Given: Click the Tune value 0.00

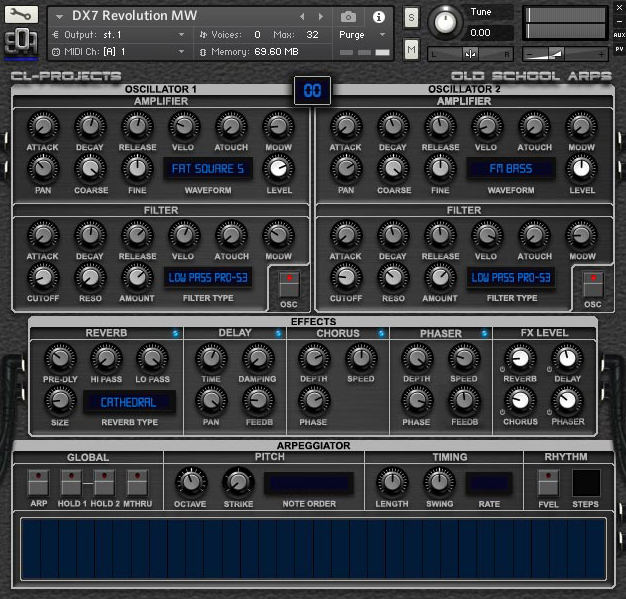Looking at the screenshot, I should [481, 33].
